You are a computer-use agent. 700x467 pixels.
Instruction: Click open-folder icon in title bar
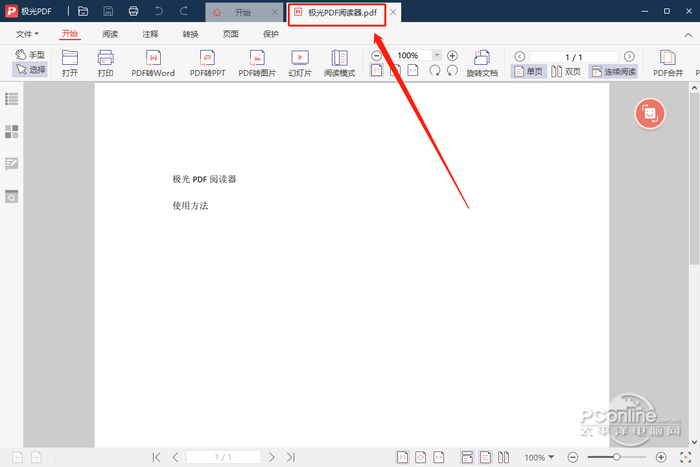pyautogui.click(x=83, y=11)
